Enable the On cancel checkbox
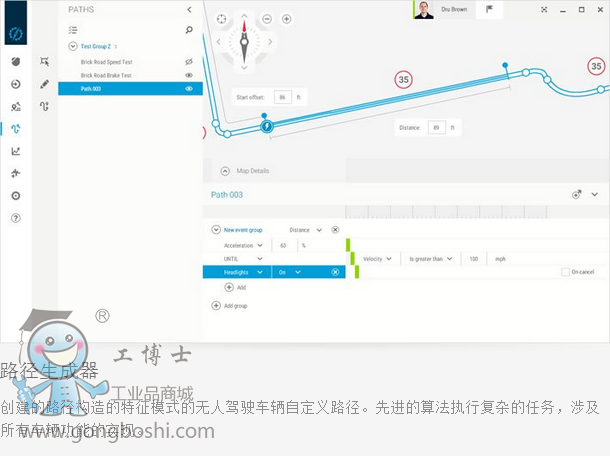The image size is (610, 456). [x=566, y=272]
